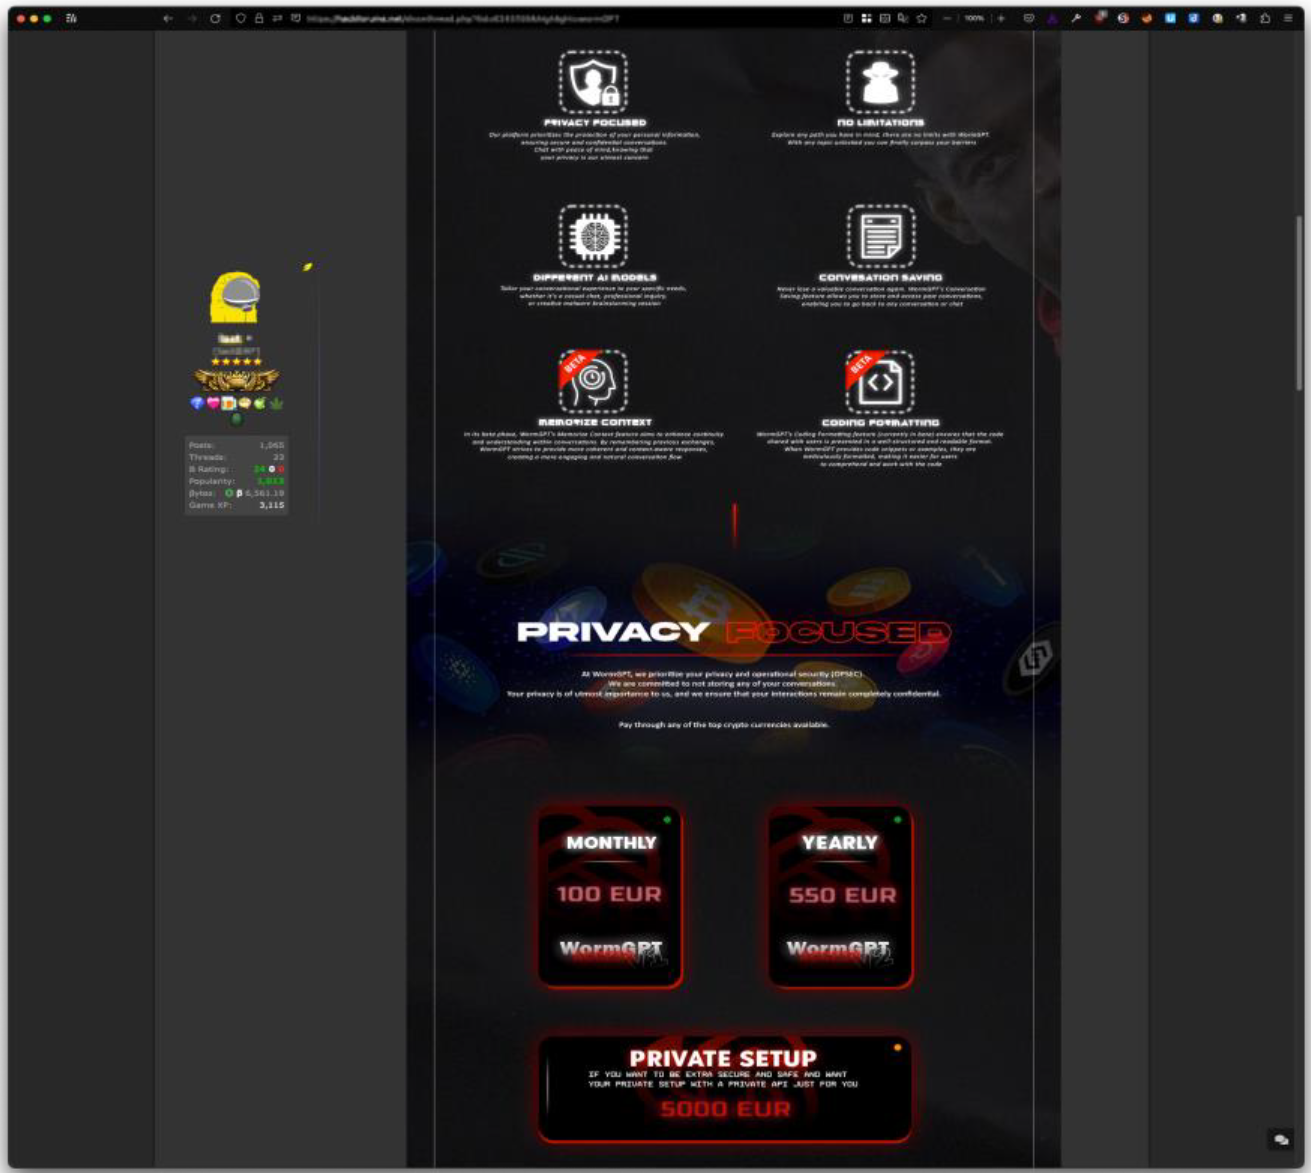Reload the page with the refresh icon
This screenshot has width=1311, height=1173.
[x=215, y=19]
